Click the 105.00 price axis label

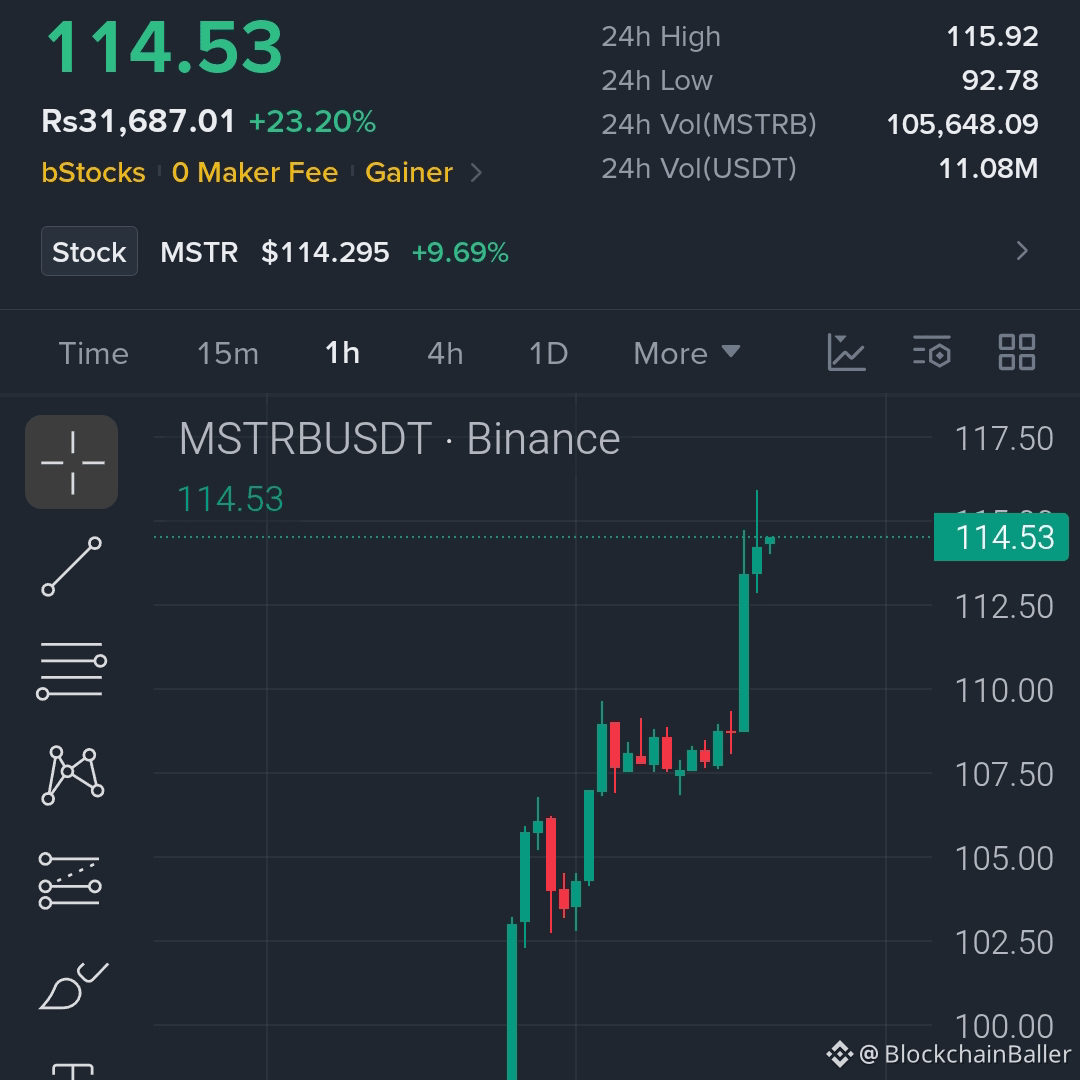point(1004,858)
